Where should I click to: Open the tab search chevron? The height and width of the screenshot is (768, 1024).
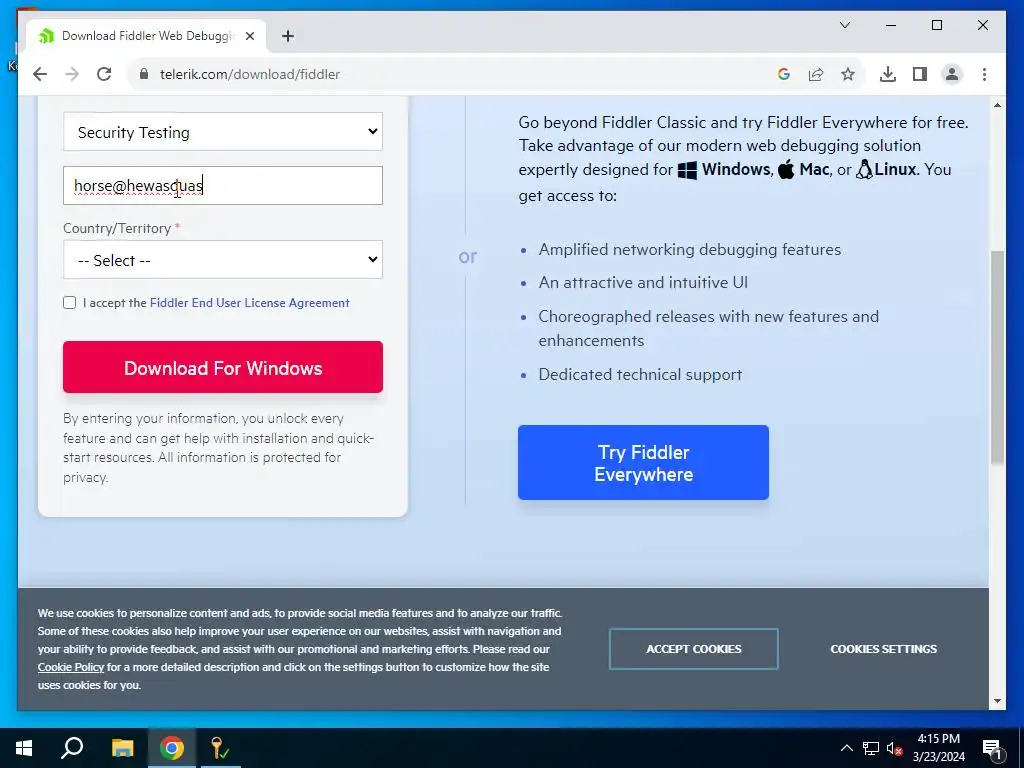pyautogui.click(x=844, y=25)
